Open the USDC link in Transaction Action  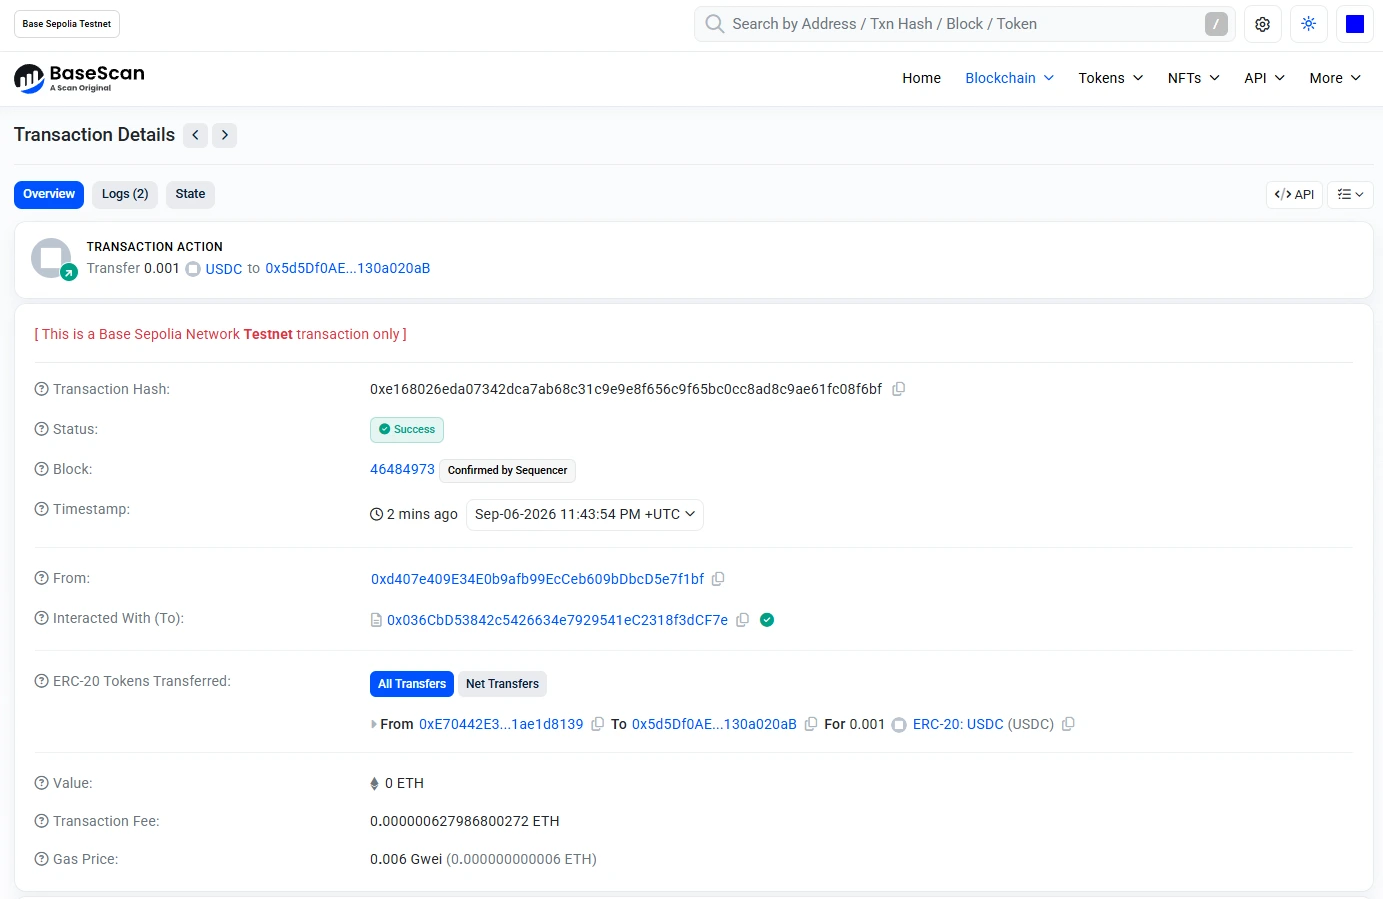224,269
